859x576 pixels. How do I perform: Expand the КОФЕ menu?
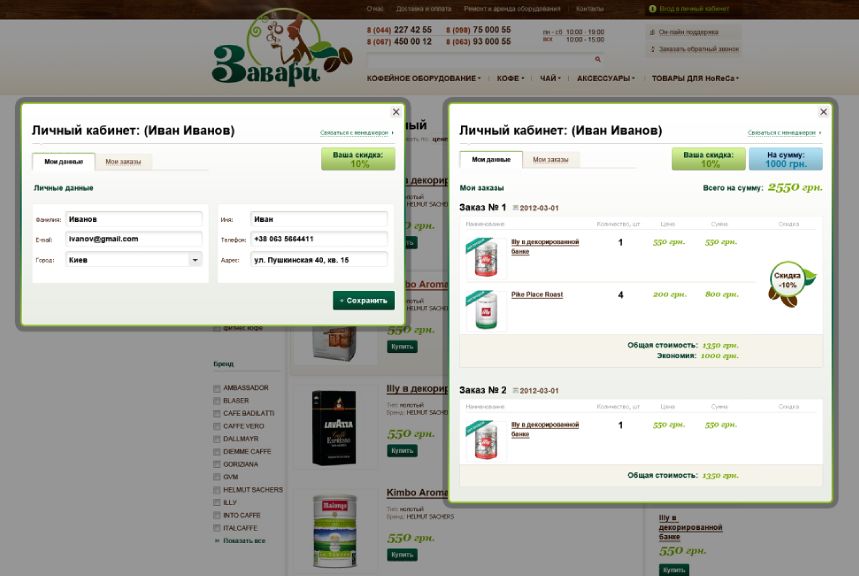click(x=510, y=78)
